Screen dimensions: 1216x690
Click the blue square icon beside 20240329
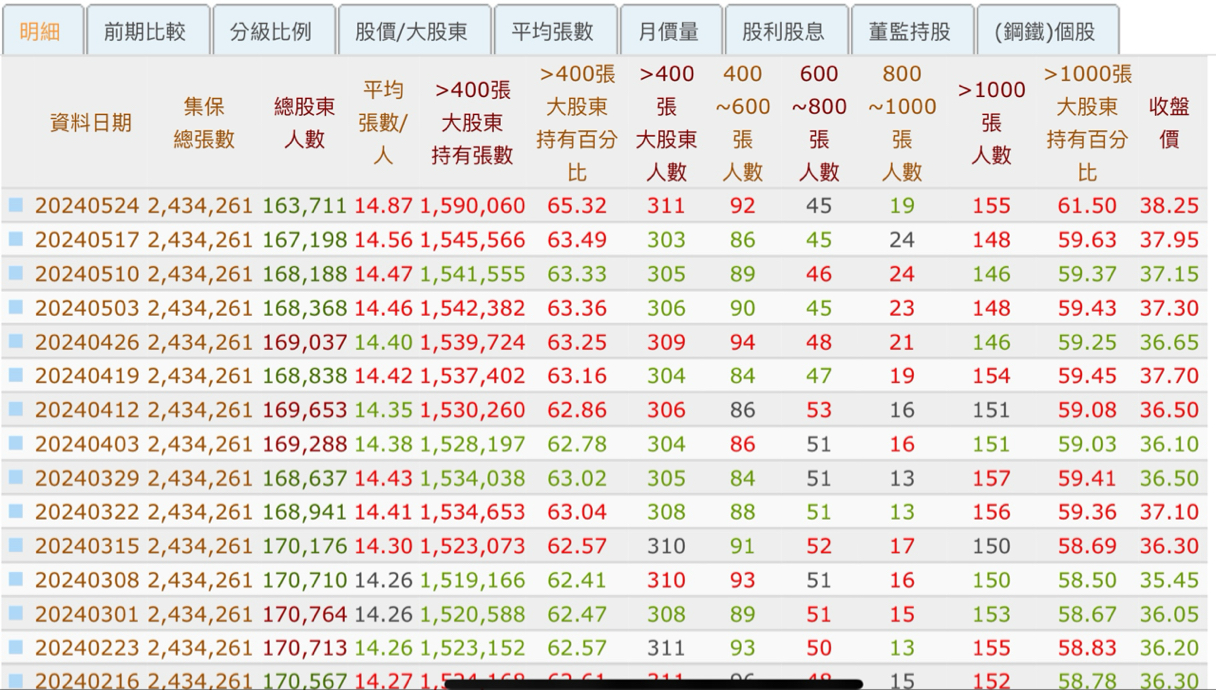coord(16,477)
